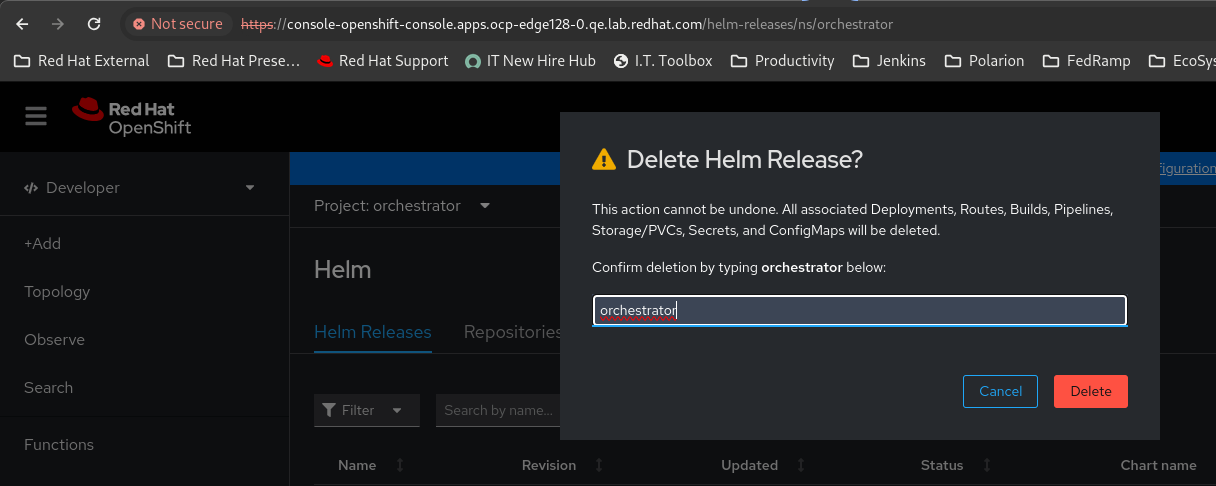Open the Red Hat Support bookmark
Screen dimensions: 1216x486
point(382,61)
